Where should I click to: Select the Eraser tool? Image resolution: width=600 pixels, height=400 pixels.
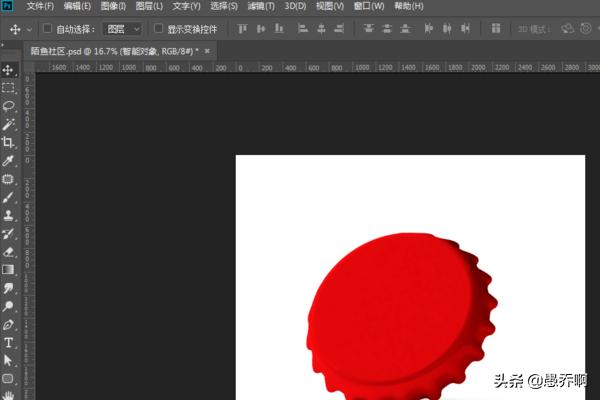[x=8, y=251]
